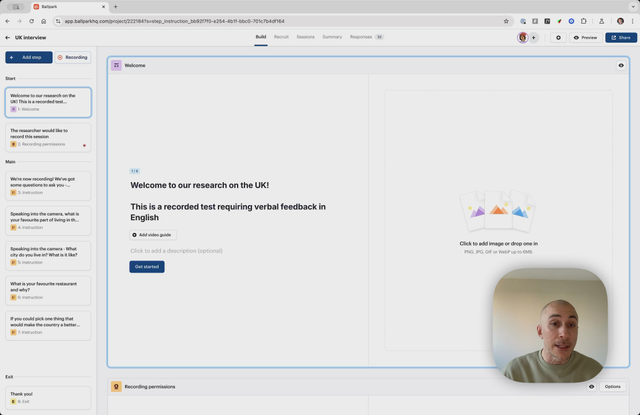Click the Add step button
This screenshot has height=415, width=640.
click(29, 58)
